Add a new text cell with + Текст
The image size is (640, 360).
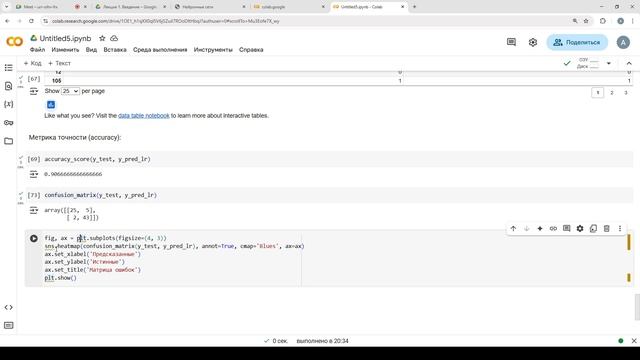pos(60,63)
